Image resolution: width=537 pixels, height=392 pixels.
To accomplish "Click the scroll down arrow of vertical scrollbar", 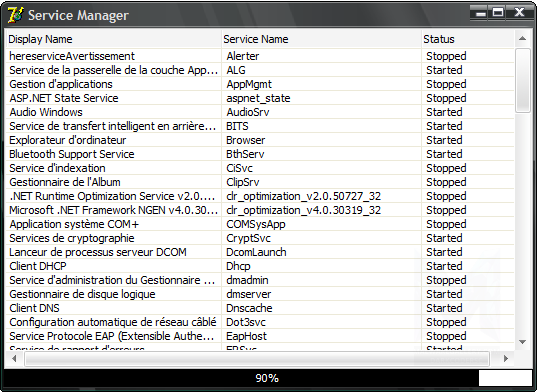I will pos(522,342).
